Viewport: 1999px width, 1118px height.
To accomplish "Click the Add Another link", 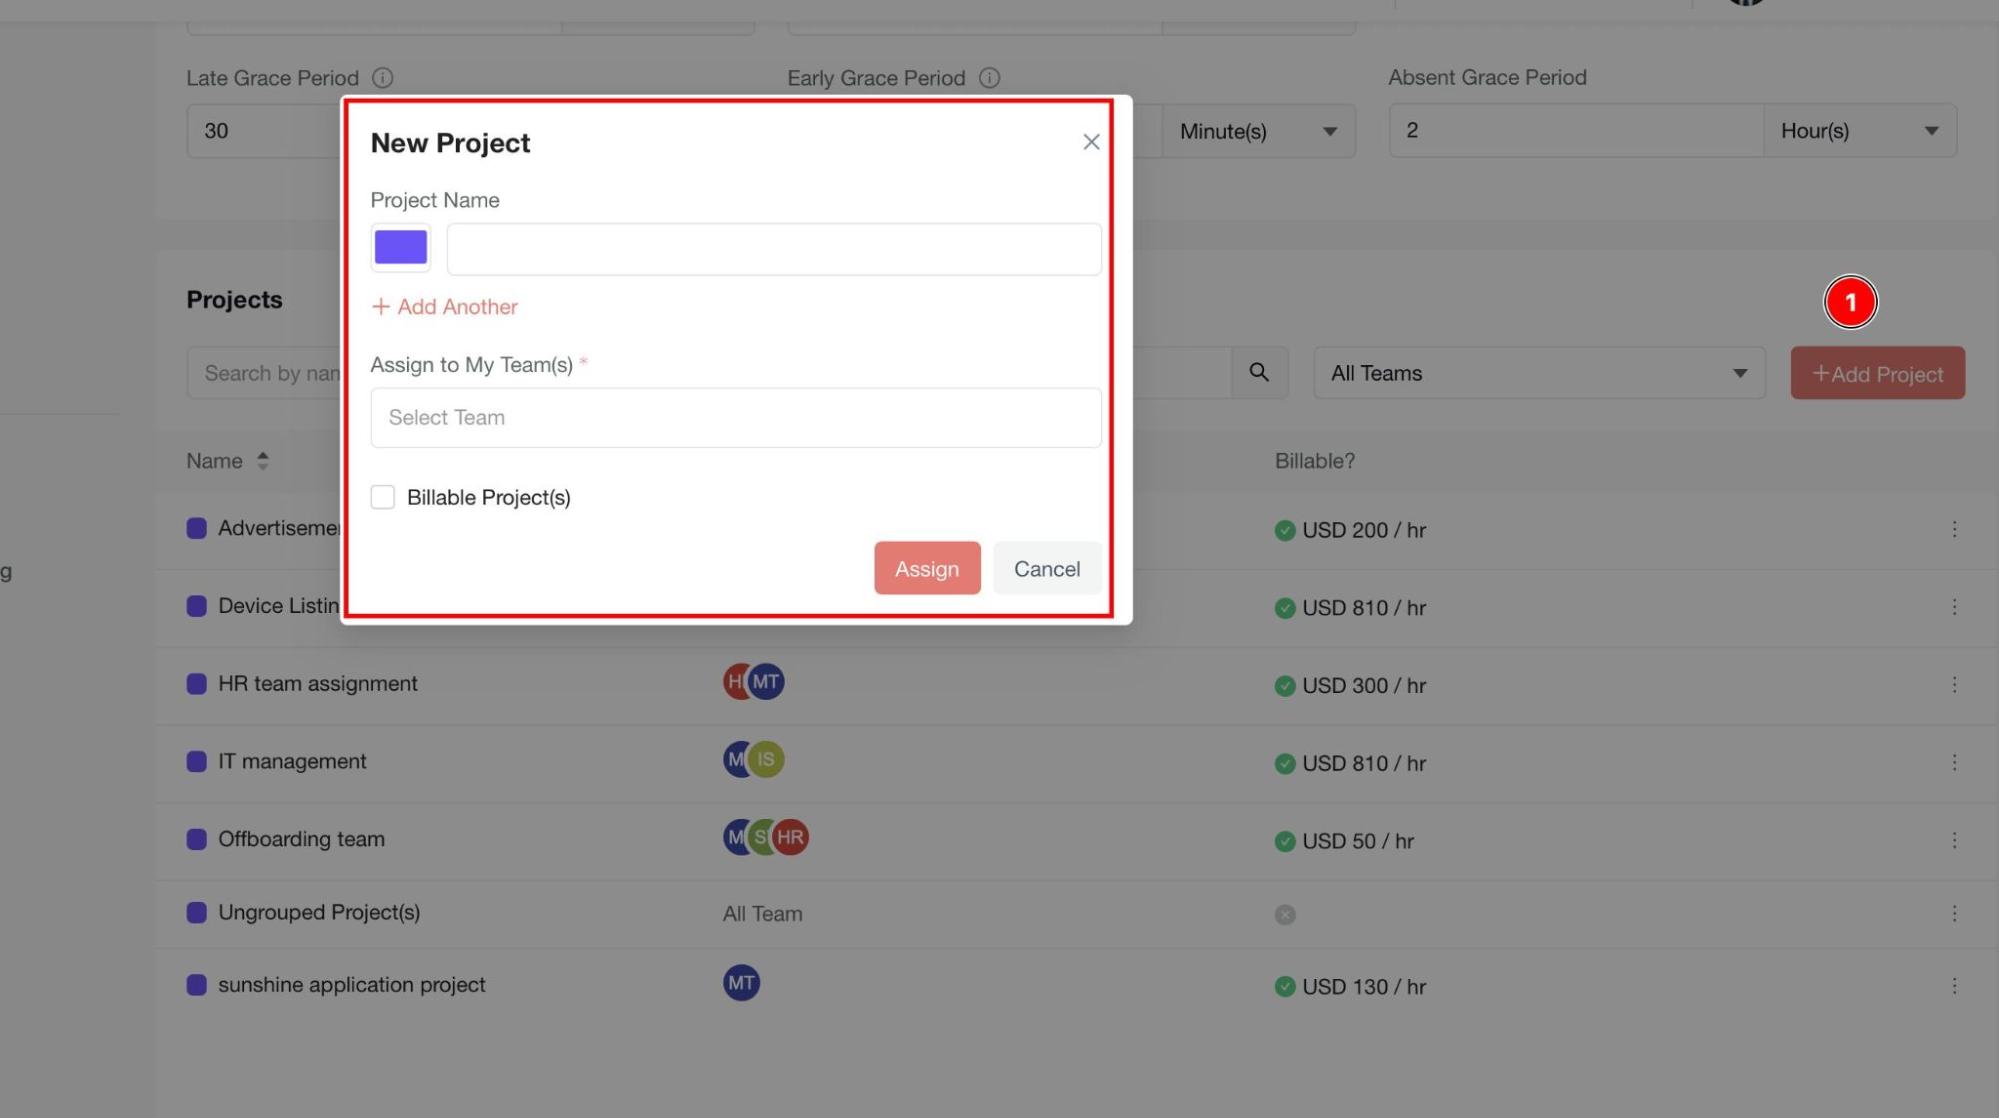I will point(445,307).
